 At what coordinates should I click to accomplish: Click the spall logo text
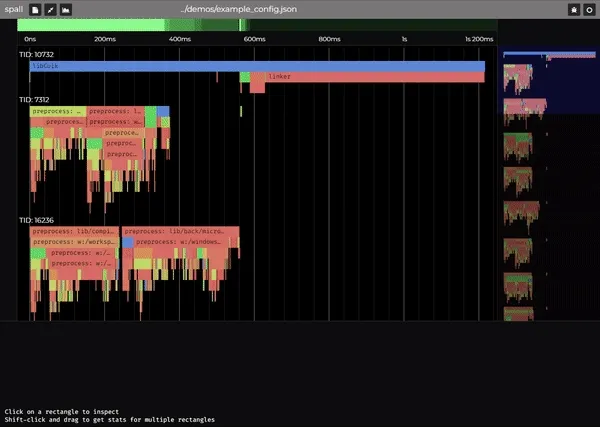pyautogui.click(x=14, y=9)
